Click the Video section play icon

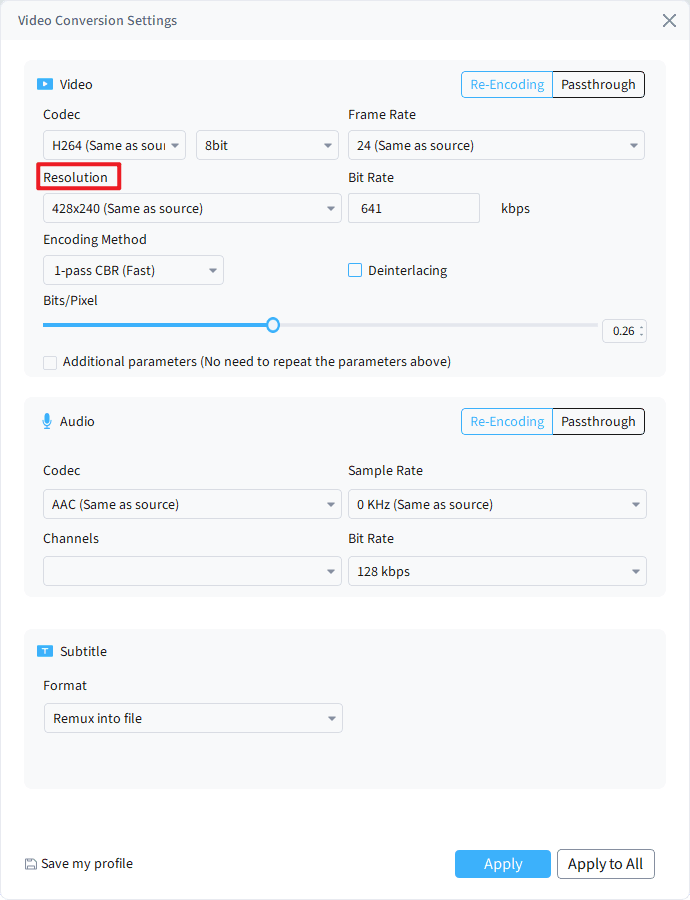pyautogui.click(x=46, y=84)
